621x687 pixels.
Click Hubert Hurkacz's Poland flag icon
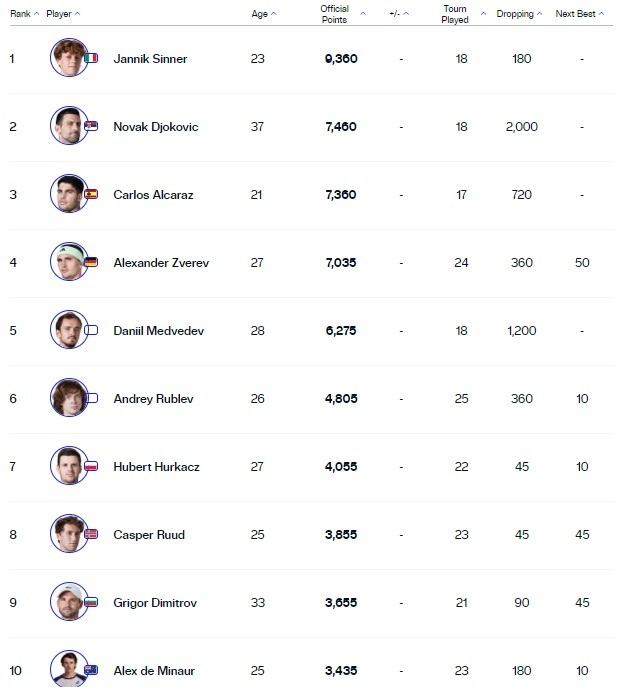coord(92,466)
